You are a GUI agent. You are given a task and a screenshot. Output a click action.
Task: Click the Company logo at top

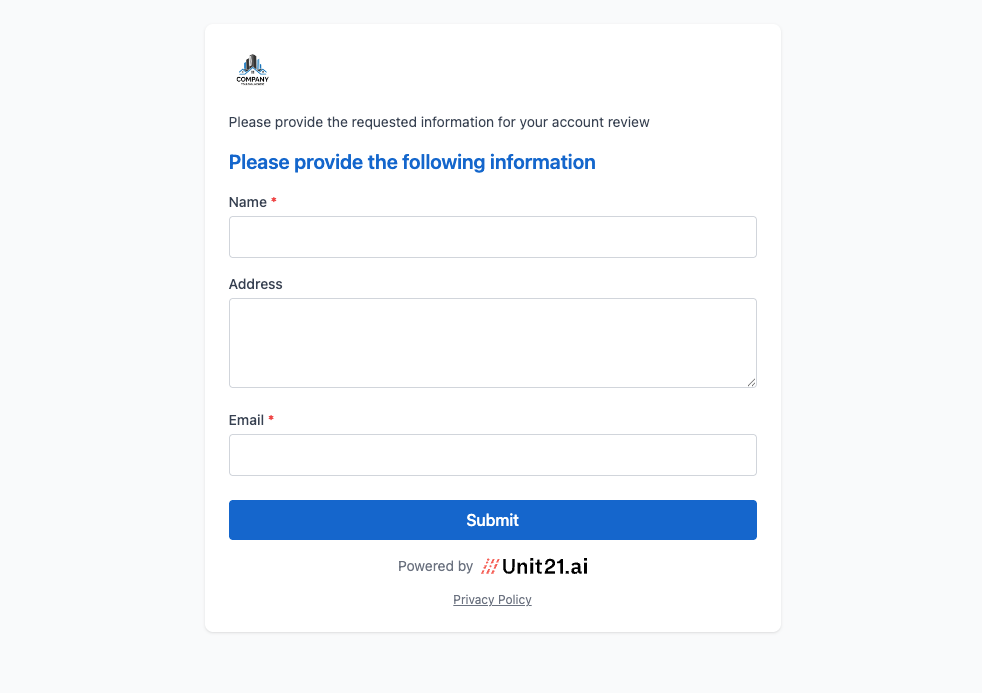pos(252,69)
